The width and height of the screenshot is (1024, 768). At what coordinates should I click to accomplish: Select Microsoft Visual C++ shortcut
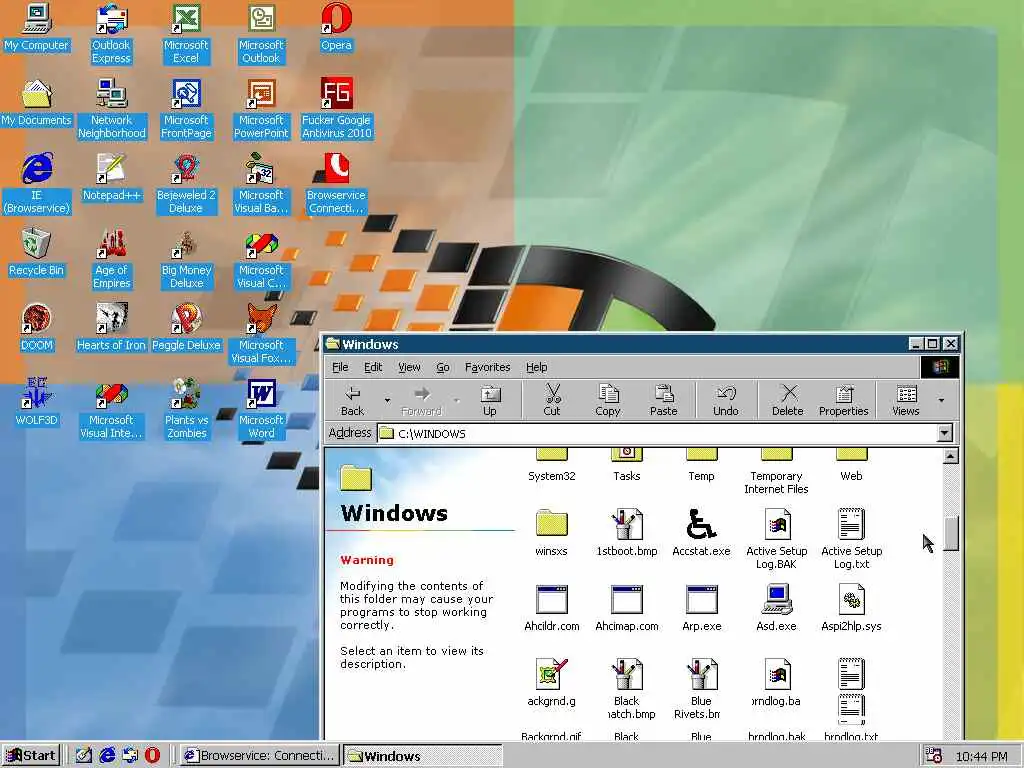(x=261, y=259)
